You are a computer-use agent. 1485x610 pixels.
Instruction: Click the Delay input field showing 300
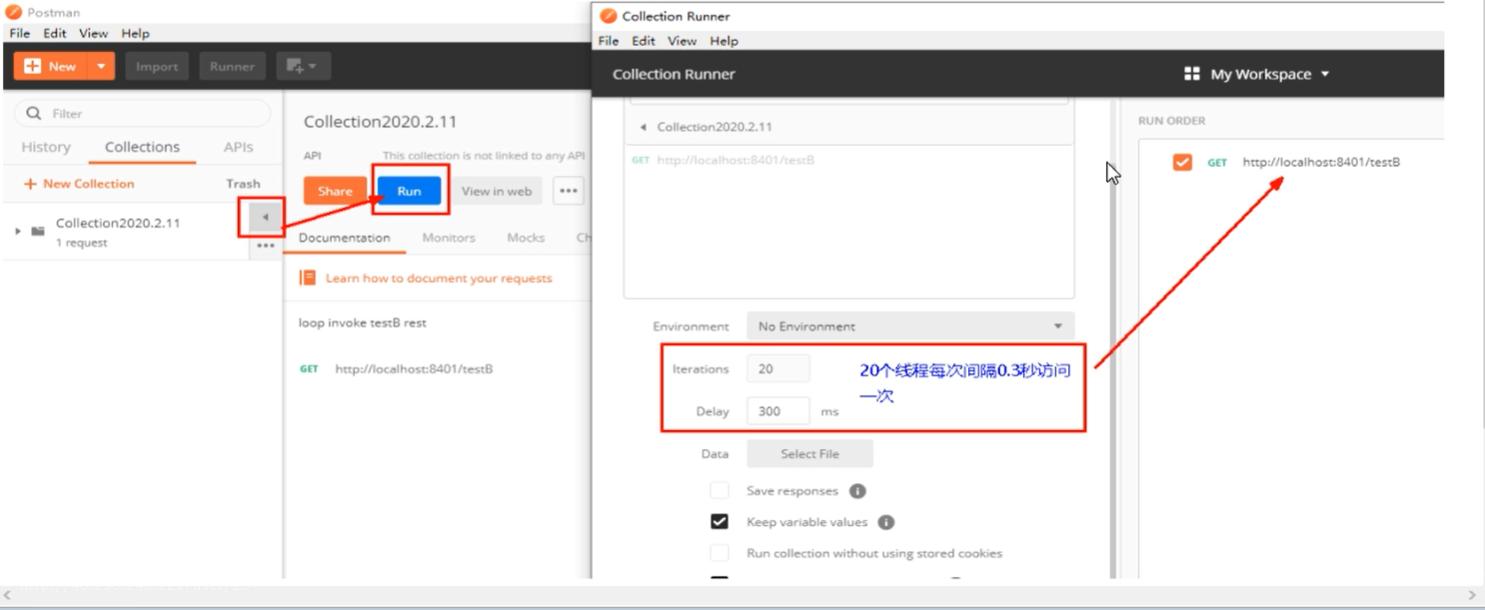778,411
